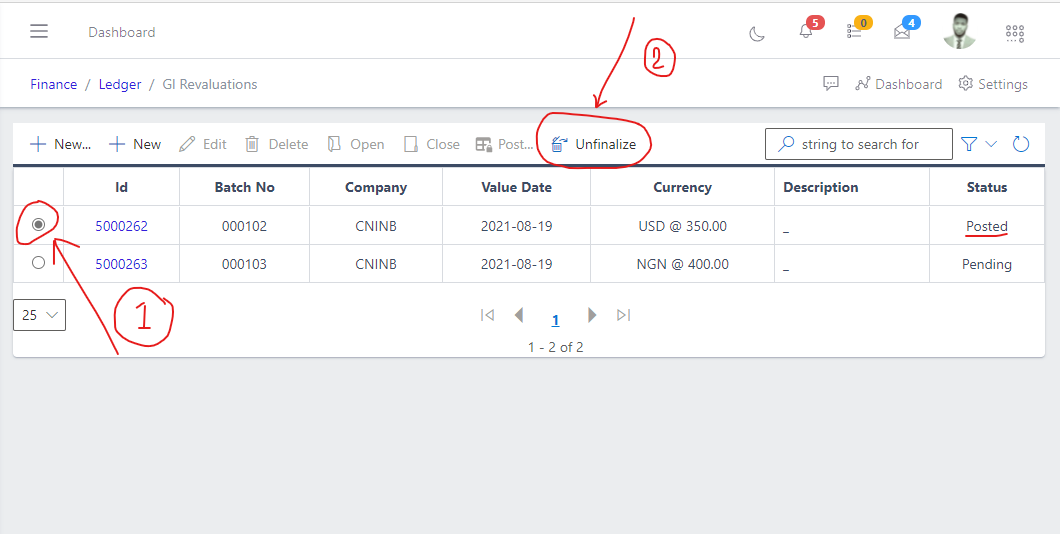This screenshot has width=1060, height=534.
Task: Click the Dashboard title in header
Action: tap(122, 32)
